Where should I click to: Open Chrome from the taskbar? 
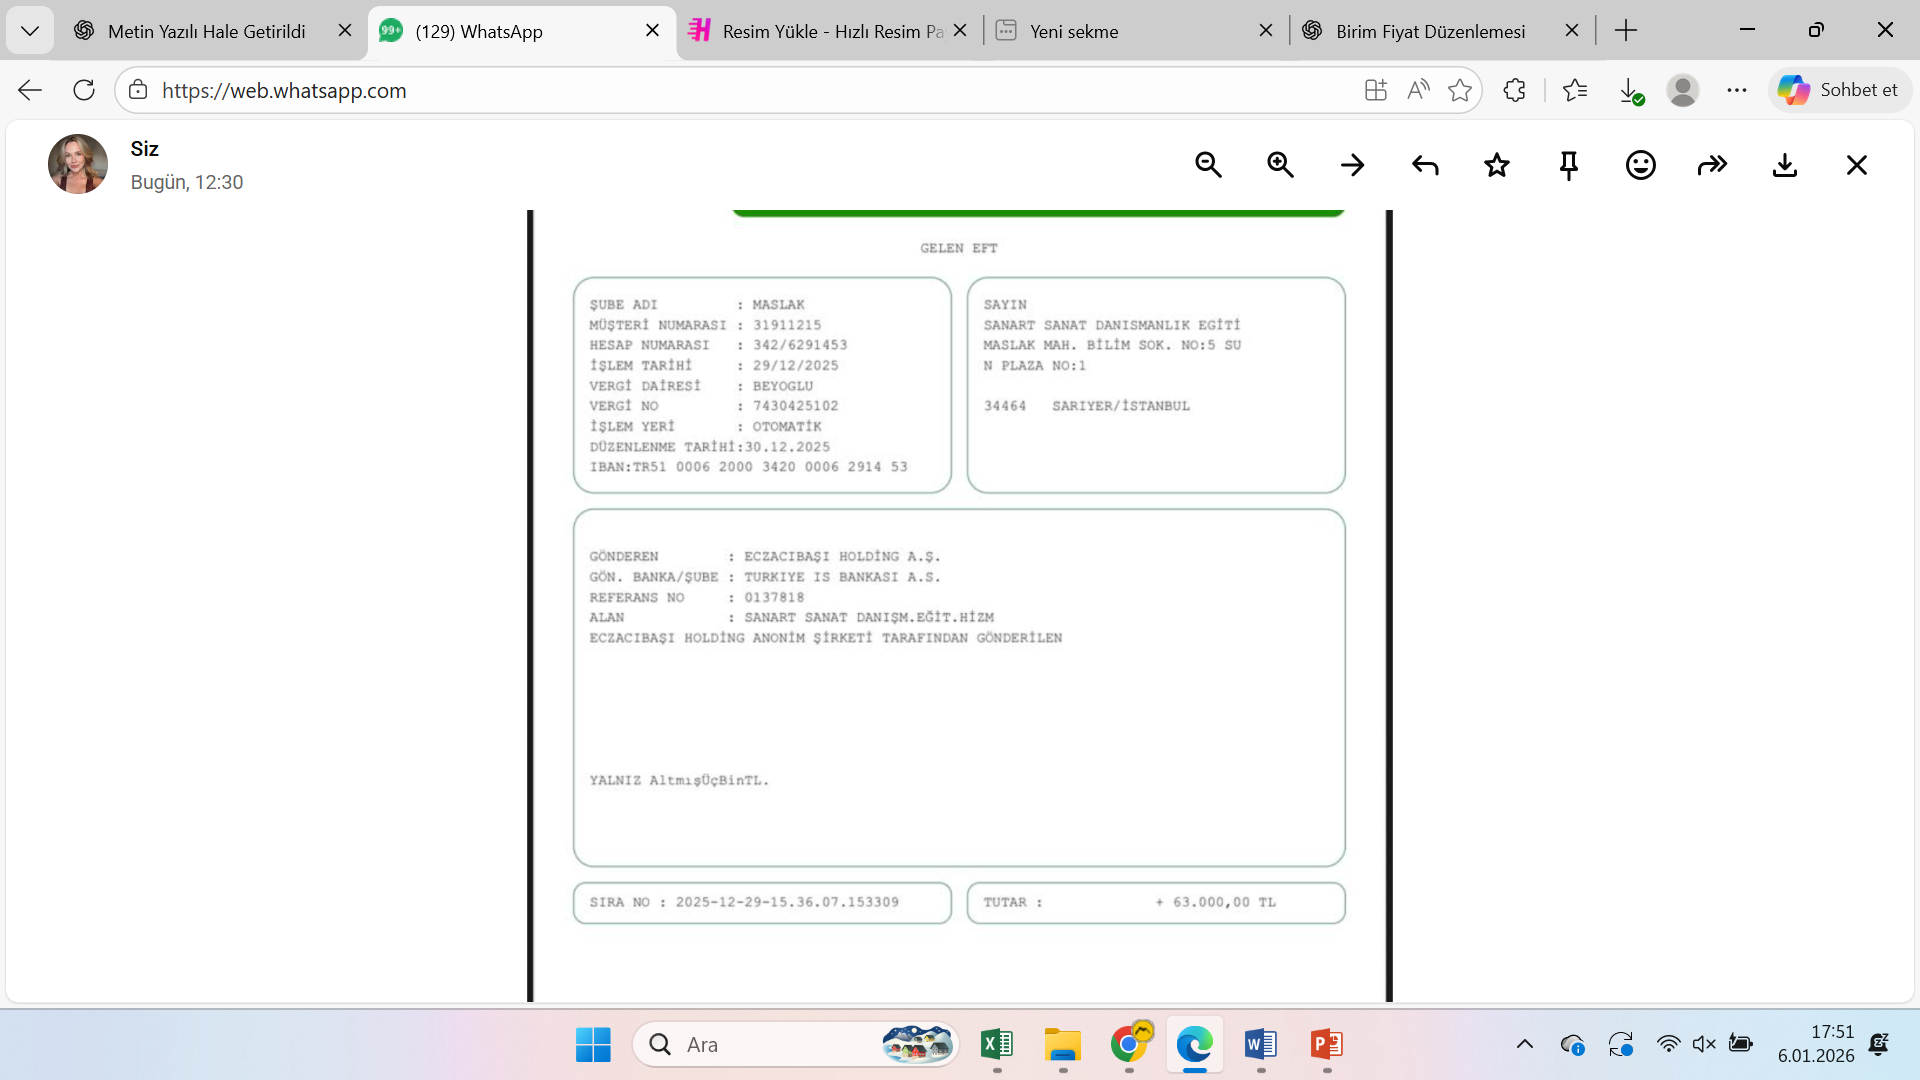pos(1129,1045)
